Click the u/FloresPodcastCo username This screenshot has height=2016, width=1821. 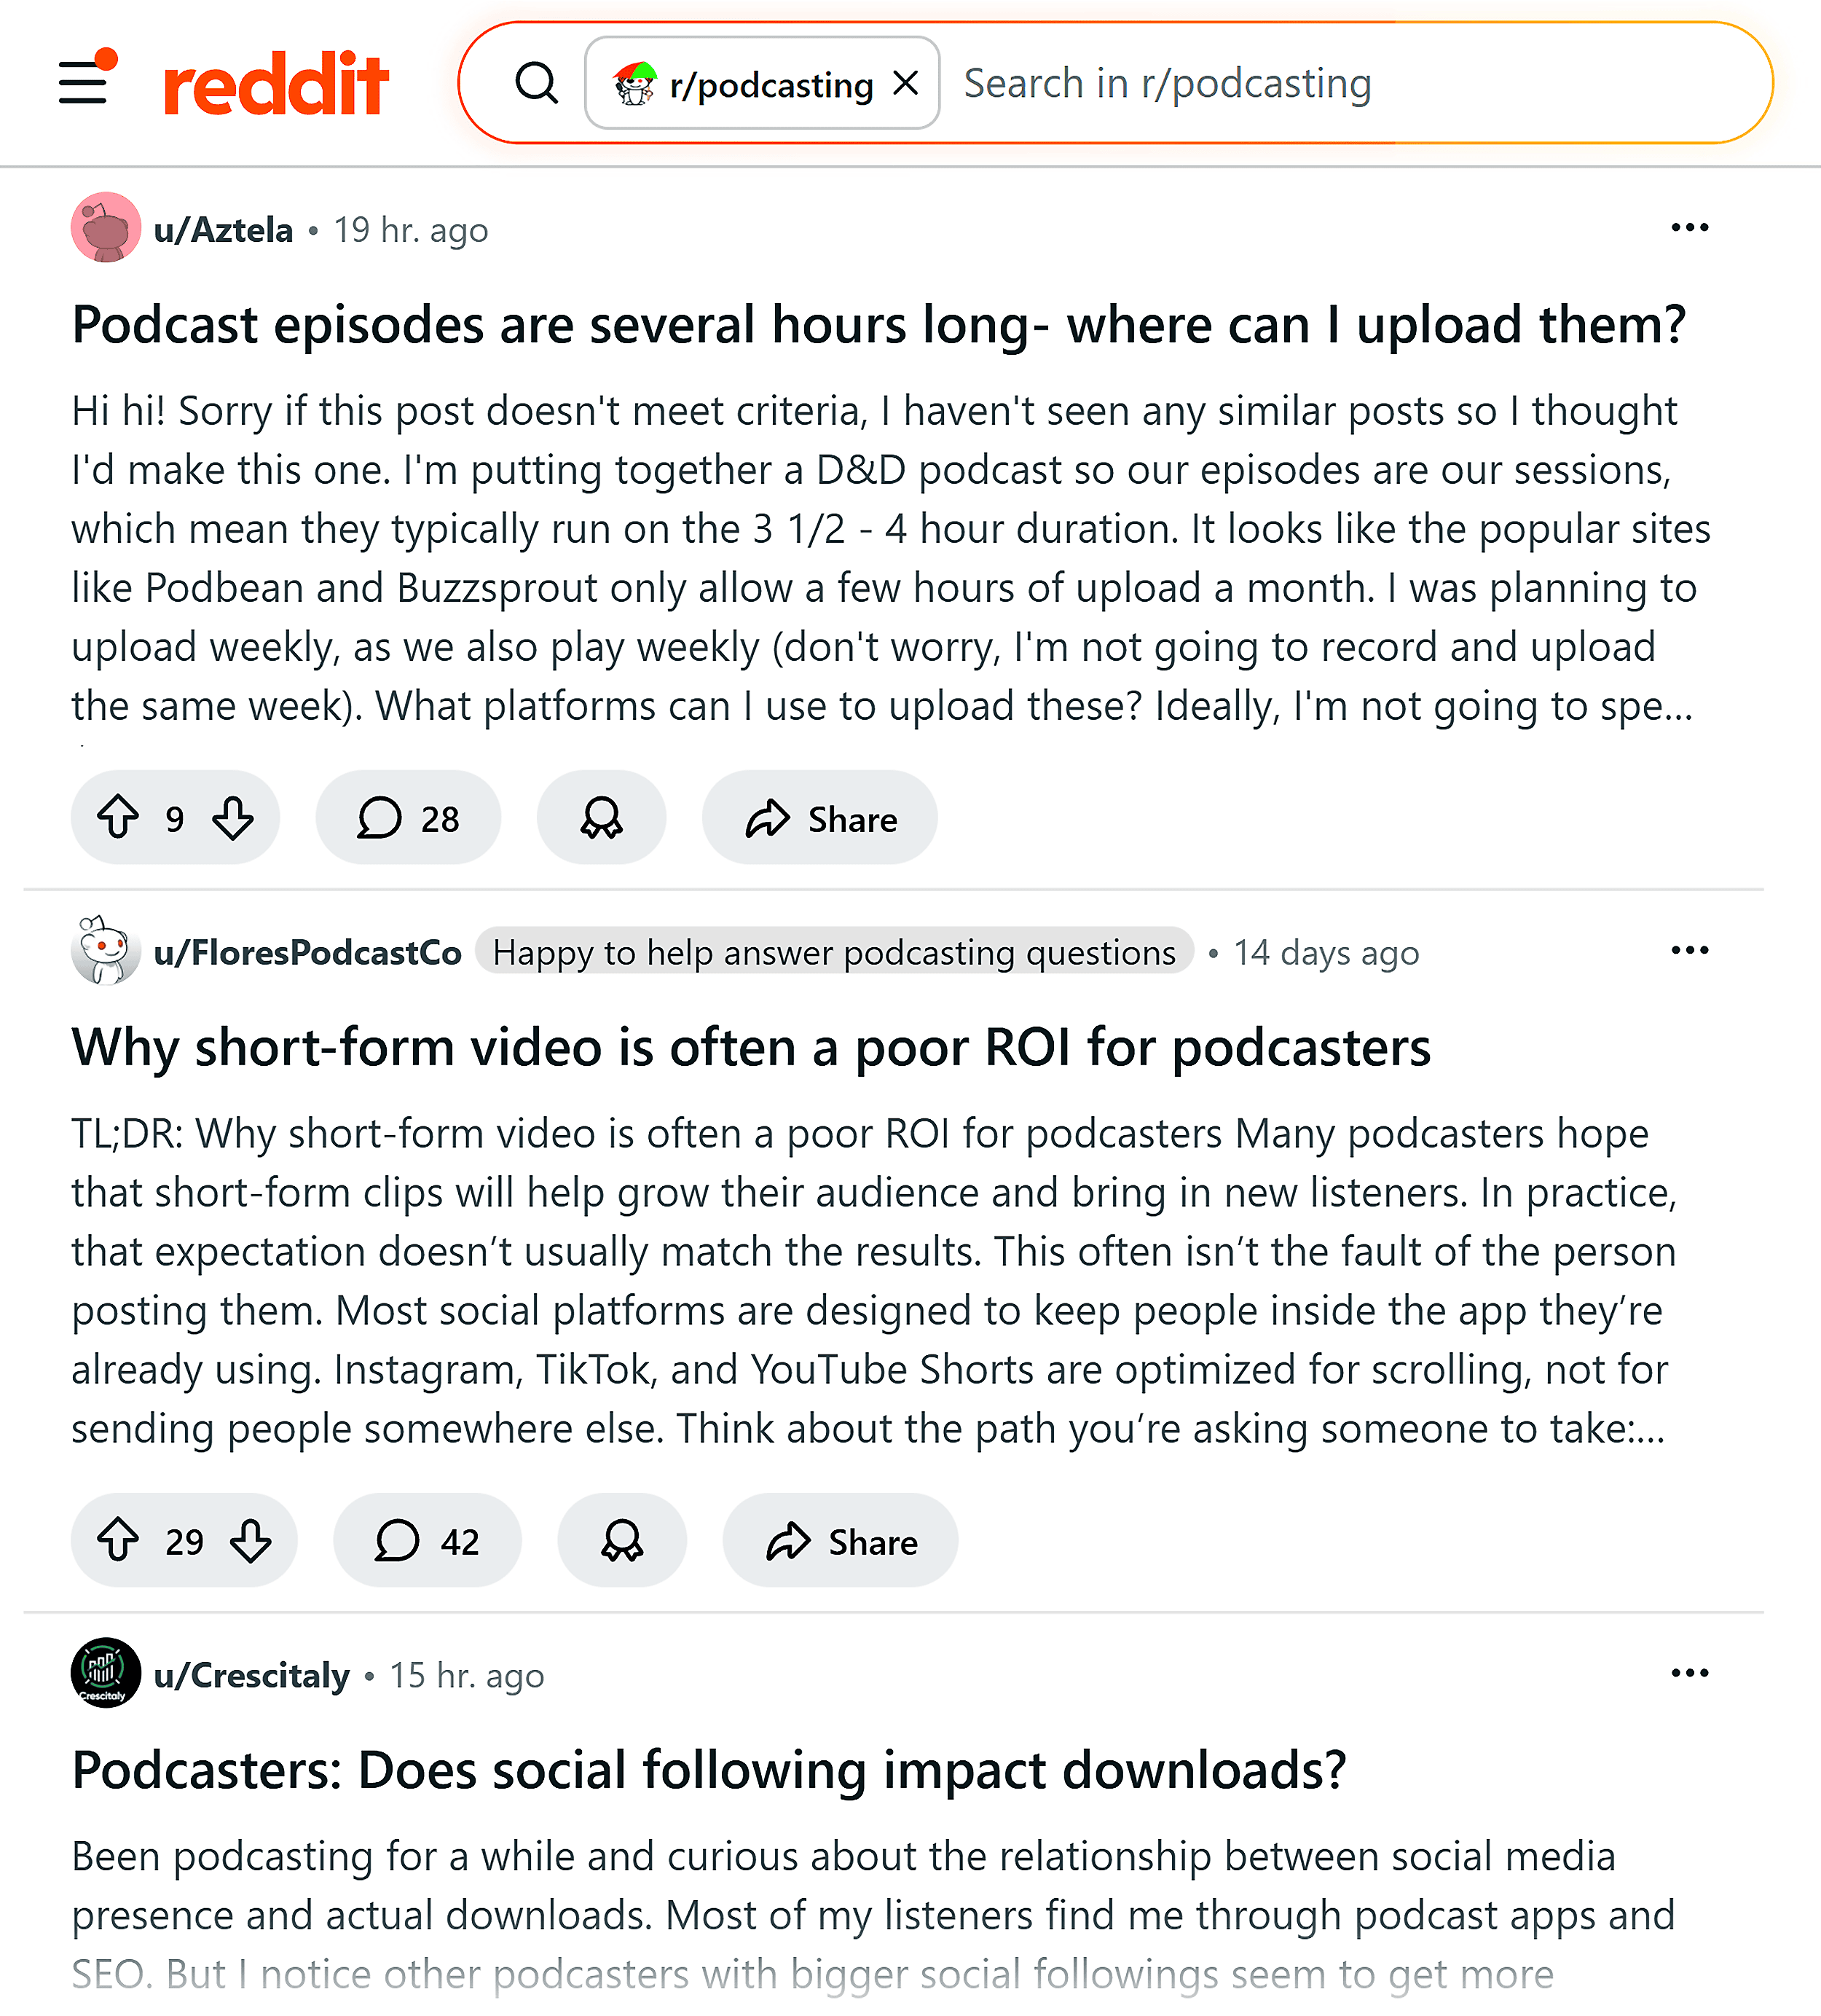(x=311, y=952)
